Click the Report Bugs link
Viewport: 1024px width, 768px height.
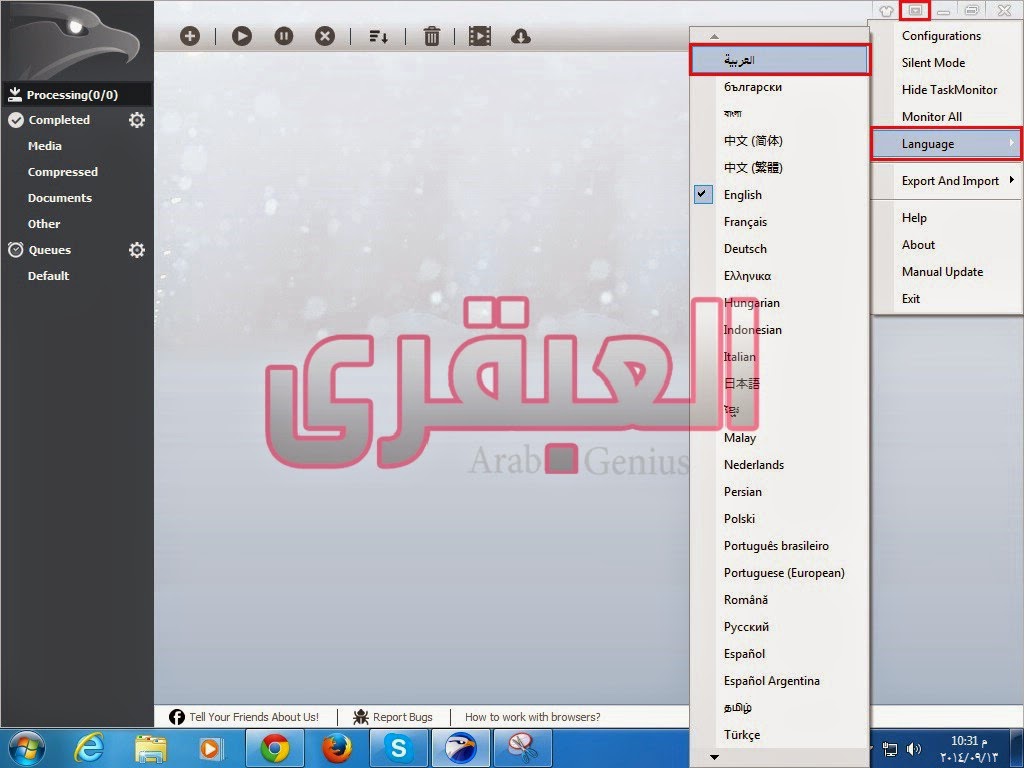click(x=402, y=717)
